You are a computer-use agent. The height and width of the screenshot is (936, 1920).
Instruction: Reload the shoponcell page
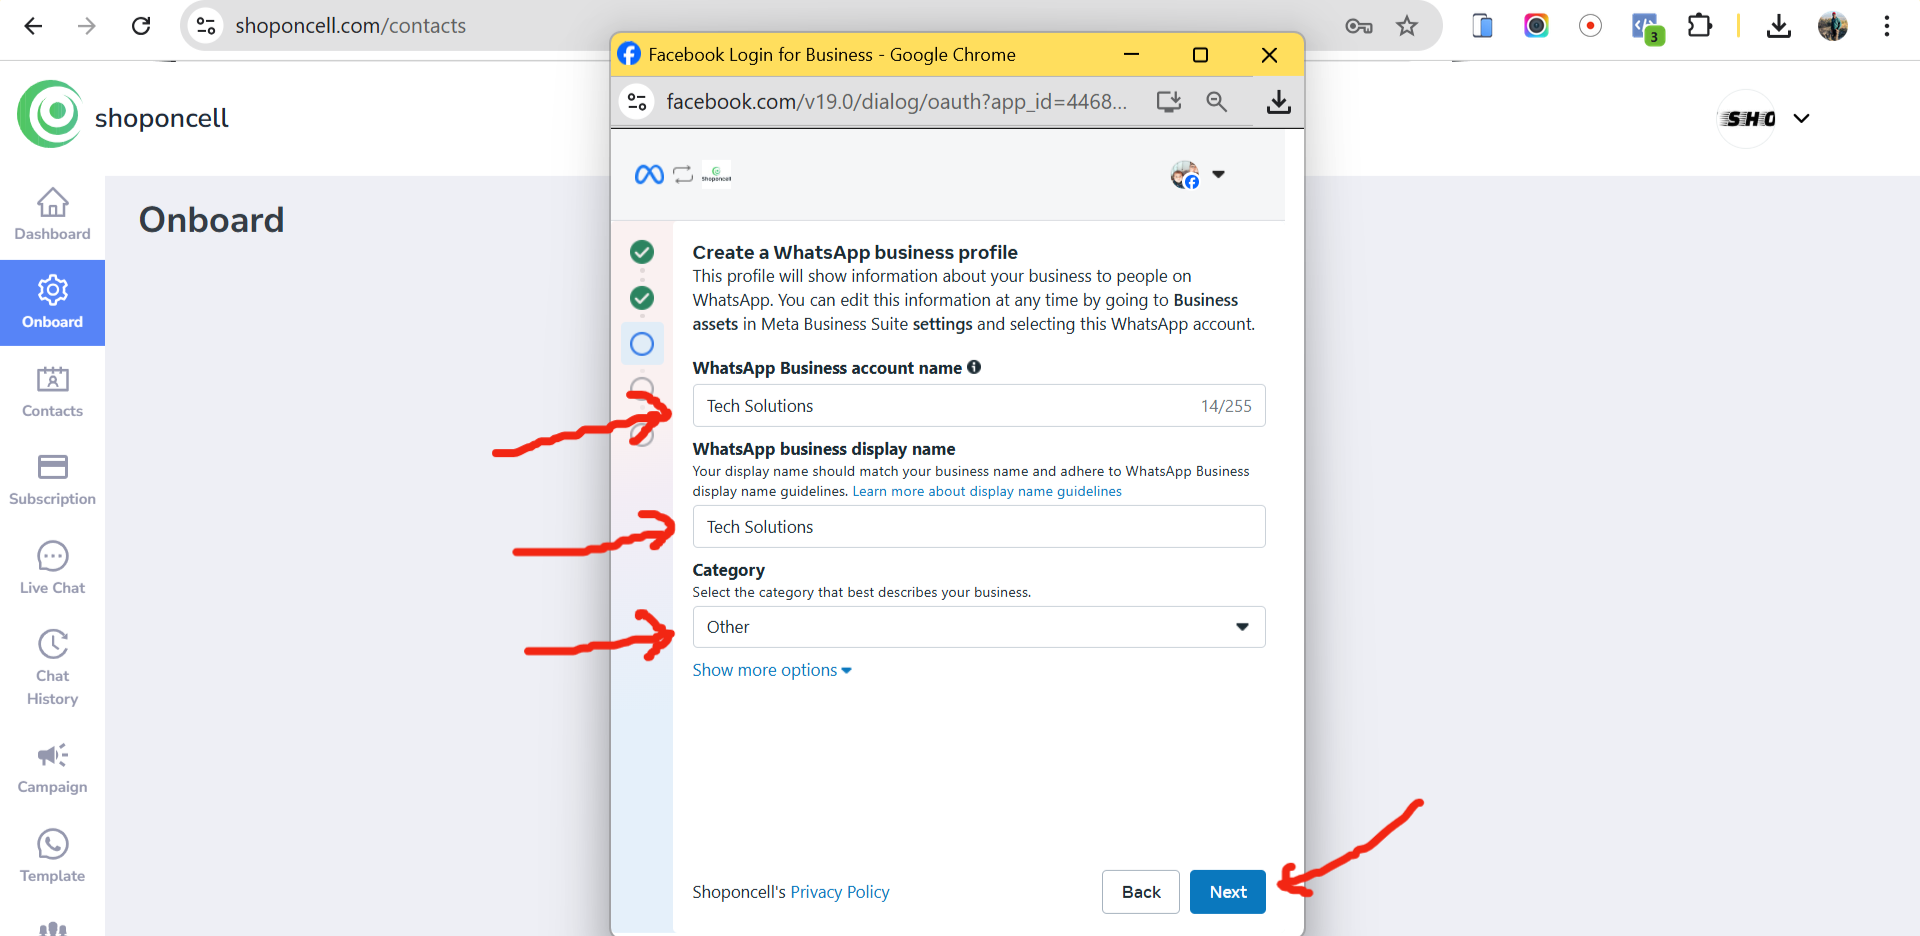point(141,26)
